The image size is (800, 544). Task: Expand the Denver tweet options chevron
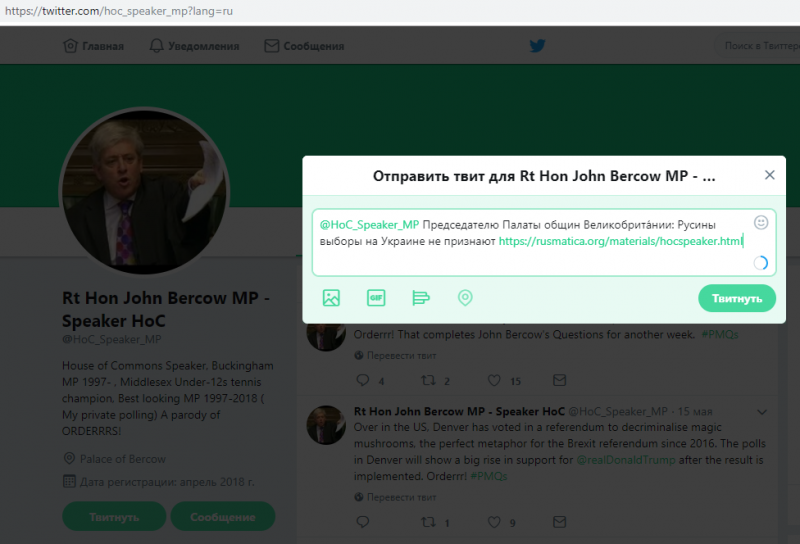[762, 412]
